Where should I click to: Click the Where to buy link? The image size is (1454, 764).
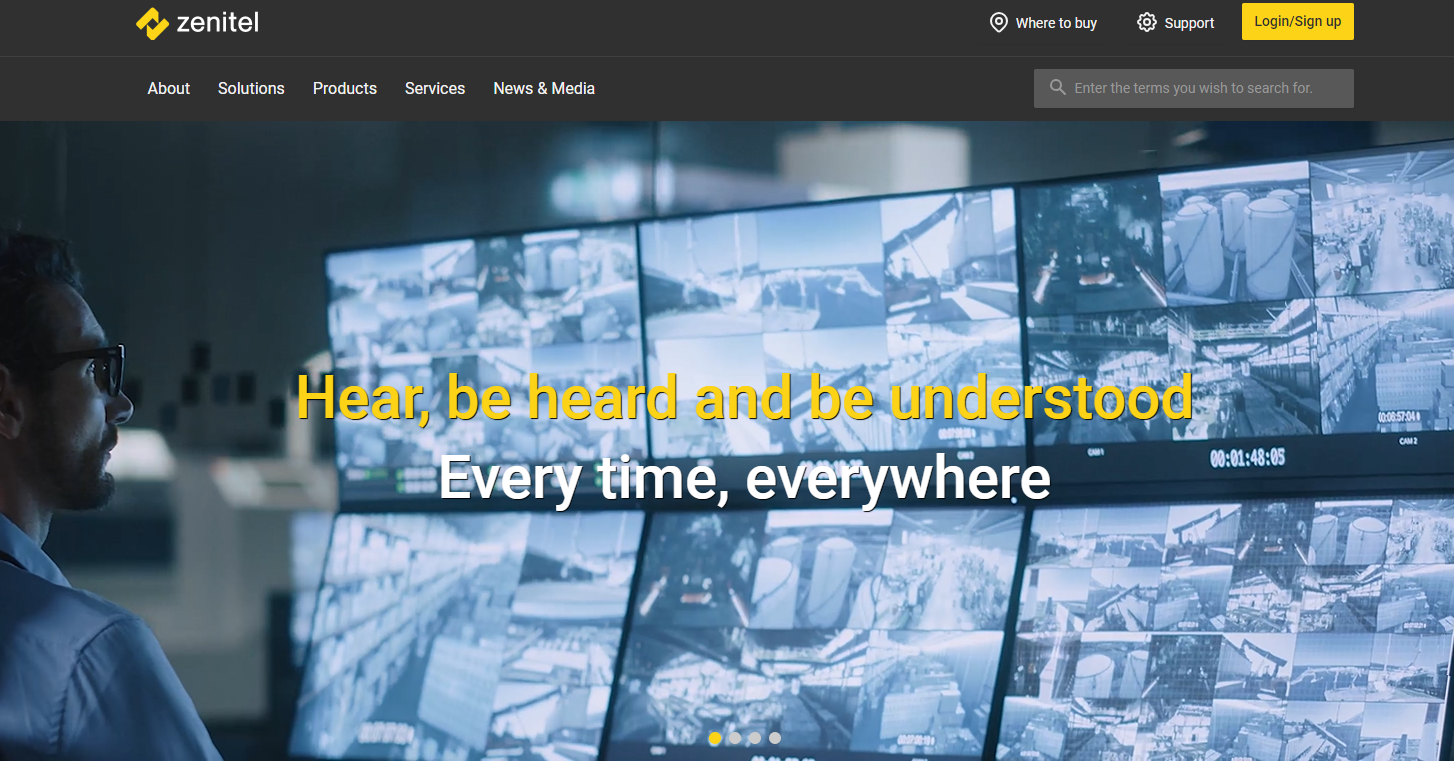[1056, 22]
